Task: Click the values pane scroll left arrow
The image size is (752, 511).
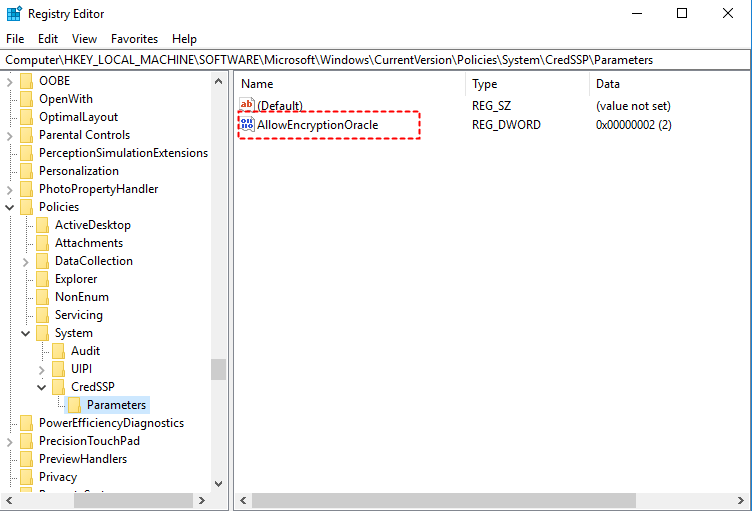Action: click(x=243, y=500)
